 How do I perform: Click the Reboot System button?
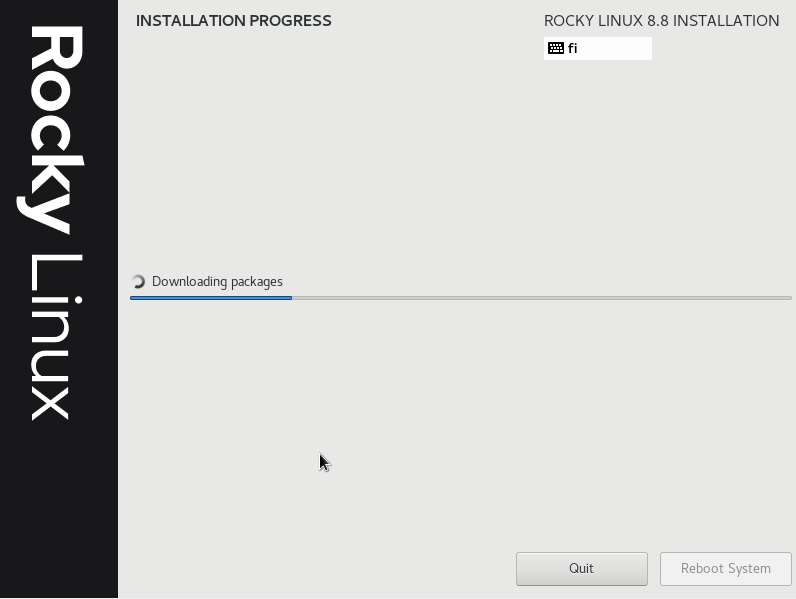click(725, 569)
